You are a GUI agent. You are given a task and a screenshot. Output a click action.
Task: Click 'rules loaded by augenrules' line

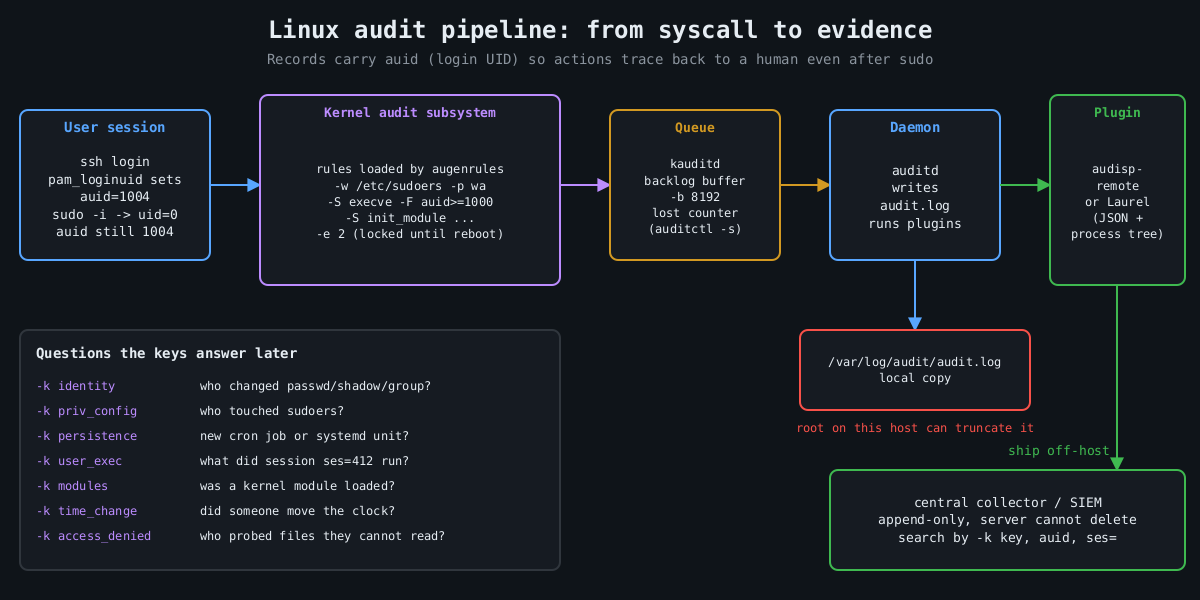click(x=410, y=169)
